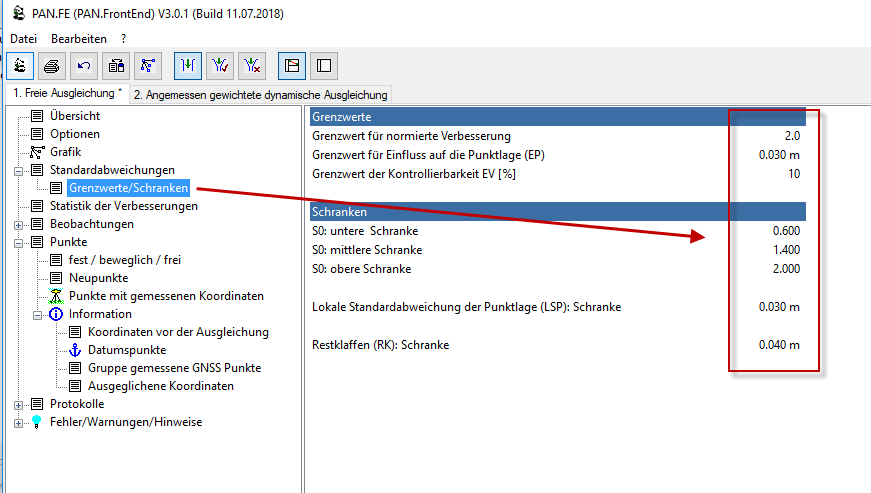Image resolution: width=871 pixels, height=493 pixels.
Task: Click the toolbar icon with red checkmark
Action: 219,66
